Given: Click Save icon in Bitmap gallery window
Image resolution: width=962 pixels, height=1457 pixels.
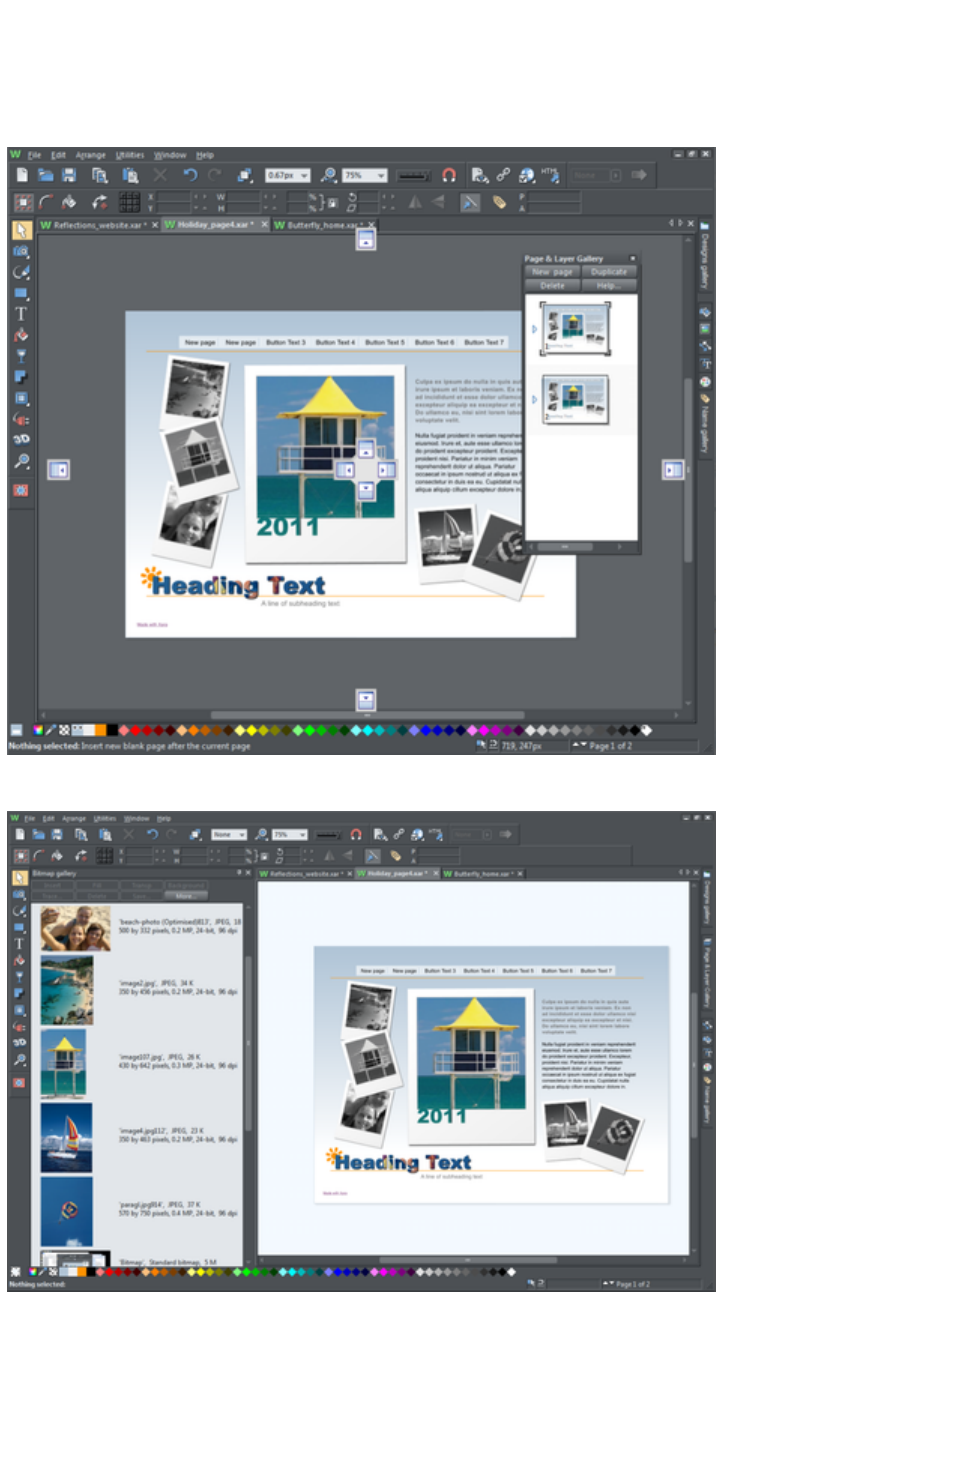Looking at the screenshot, I should [x=57, y=834].
